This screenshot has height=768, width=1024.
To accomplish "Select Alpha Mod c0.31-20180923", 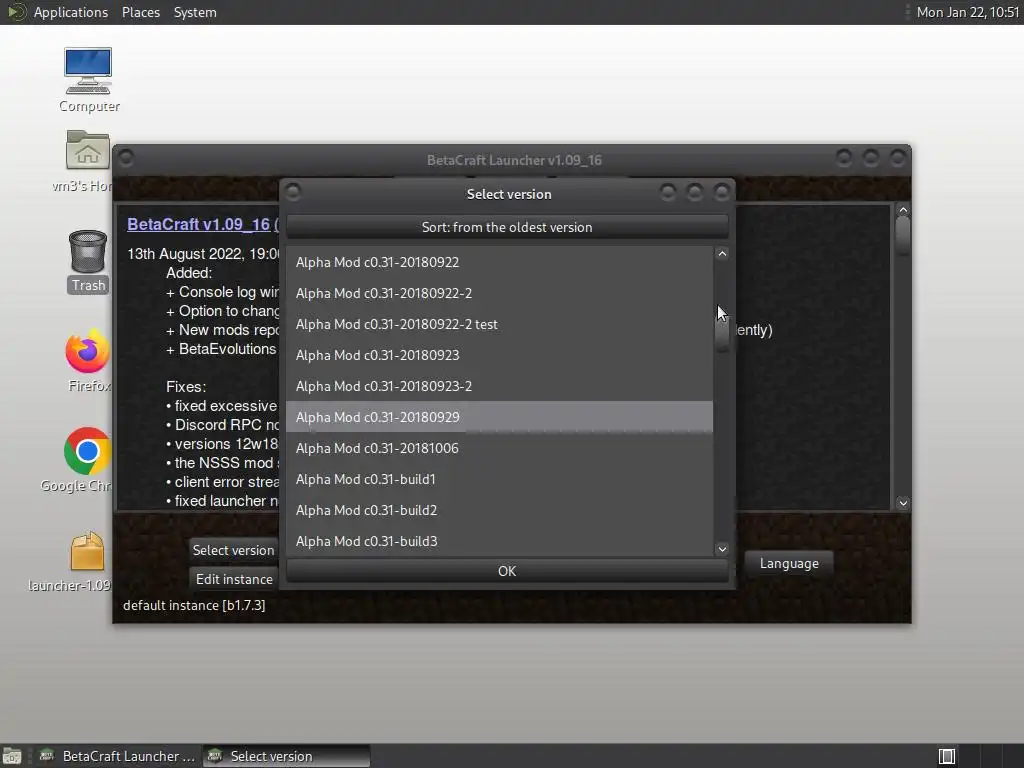I will [x=500, y=355].
